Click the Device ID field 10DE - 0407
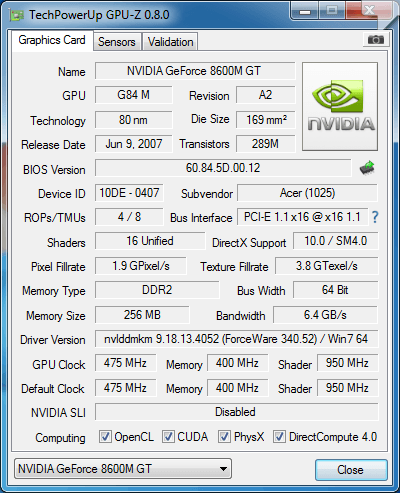The image size is (400, 493). coord(129,193)
